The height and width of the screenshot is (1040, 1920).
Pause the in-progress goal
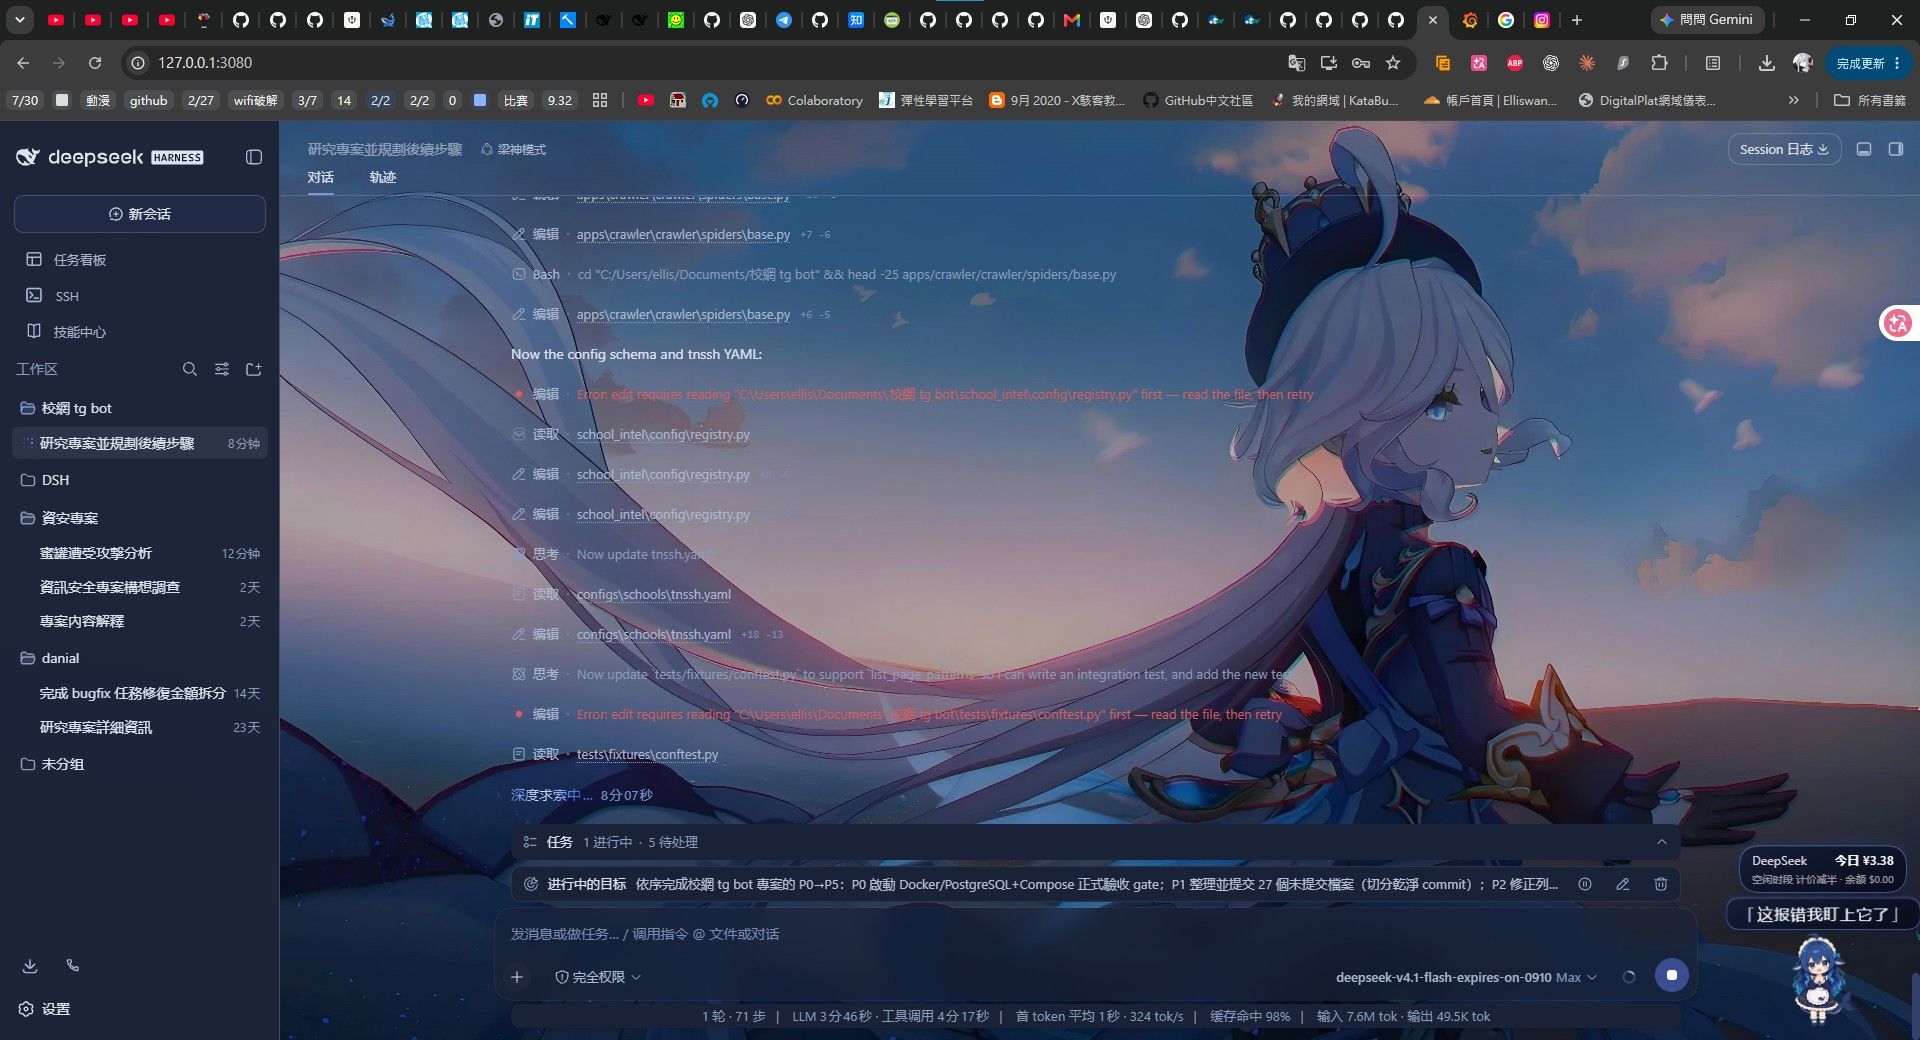pos(1585,884)
